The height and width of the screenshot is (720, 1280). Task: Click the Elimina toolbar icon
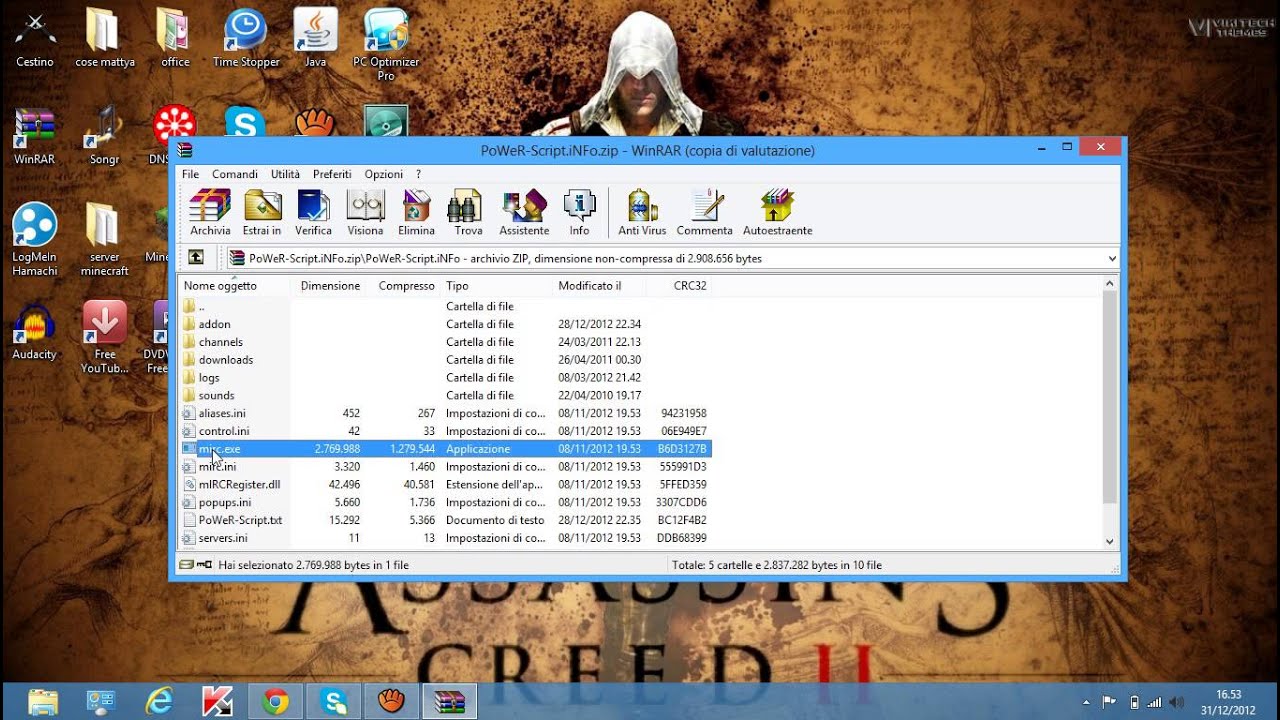point(416,212)
